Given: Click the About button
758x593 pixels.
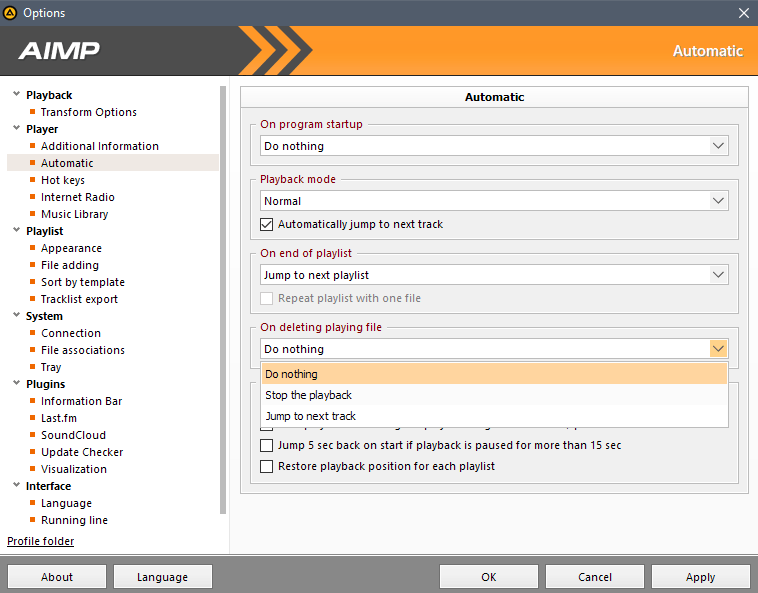Looking at the screenshot, I should click(x=57, y=577).
